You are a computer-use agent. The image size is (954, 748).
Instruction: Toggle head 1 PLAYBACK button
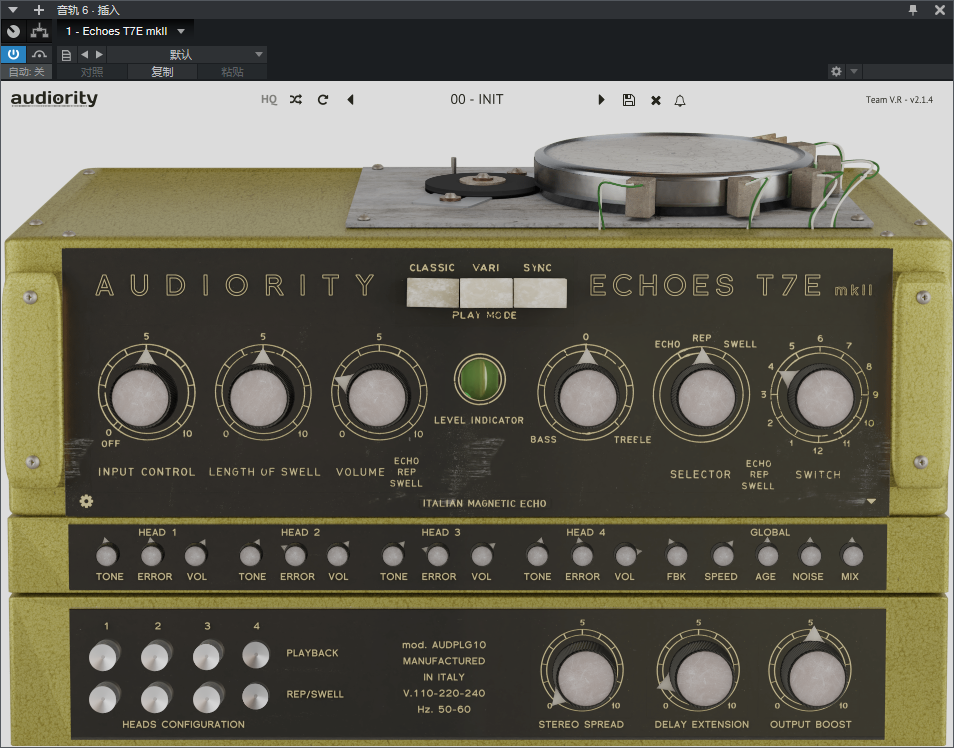tap(103, 655)
